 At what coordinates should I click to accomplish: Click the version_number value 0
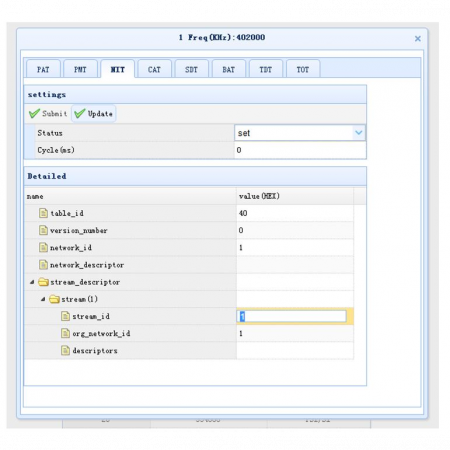(241, 230)
